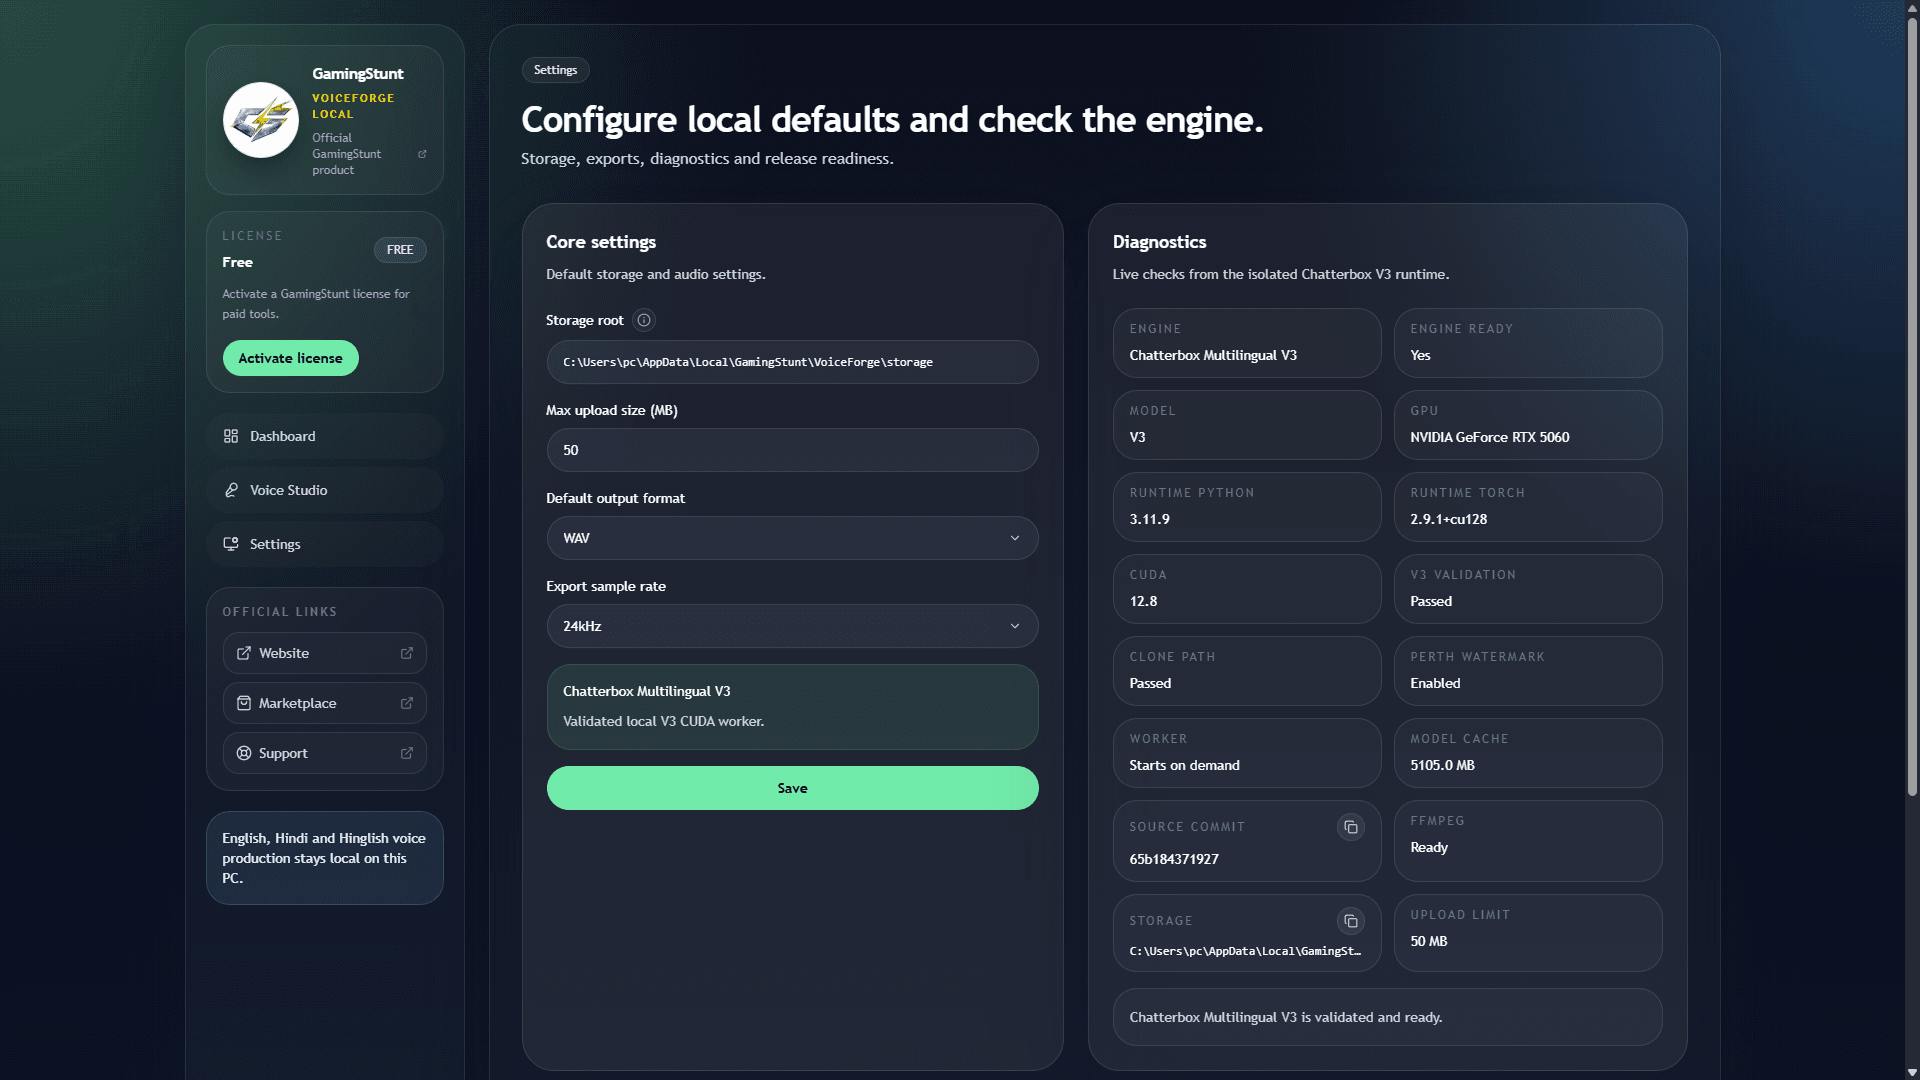Go to Dashboard in sidebar
The width and height of the screenshot is (1920, 1080).
point(325,436)
